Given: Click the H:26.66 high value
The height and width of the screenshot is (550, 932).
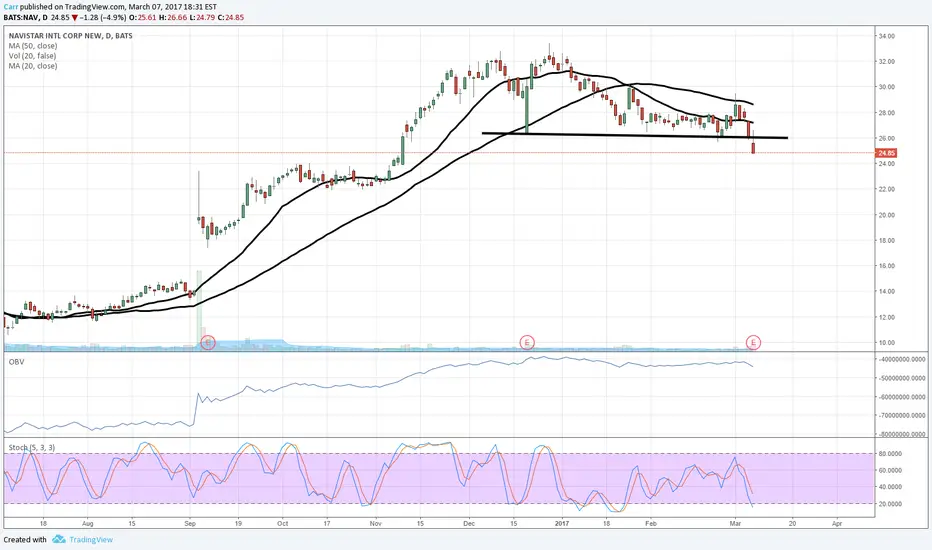Looking at the screenshot, I should coord(175,17).
